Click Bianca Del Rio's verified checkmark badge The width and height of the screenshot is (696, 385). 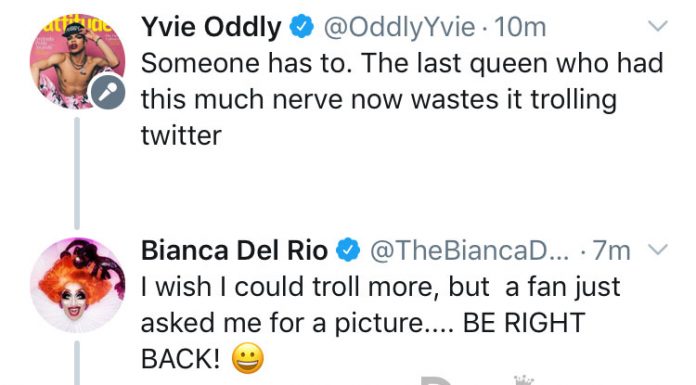click(x=348, y=250)
